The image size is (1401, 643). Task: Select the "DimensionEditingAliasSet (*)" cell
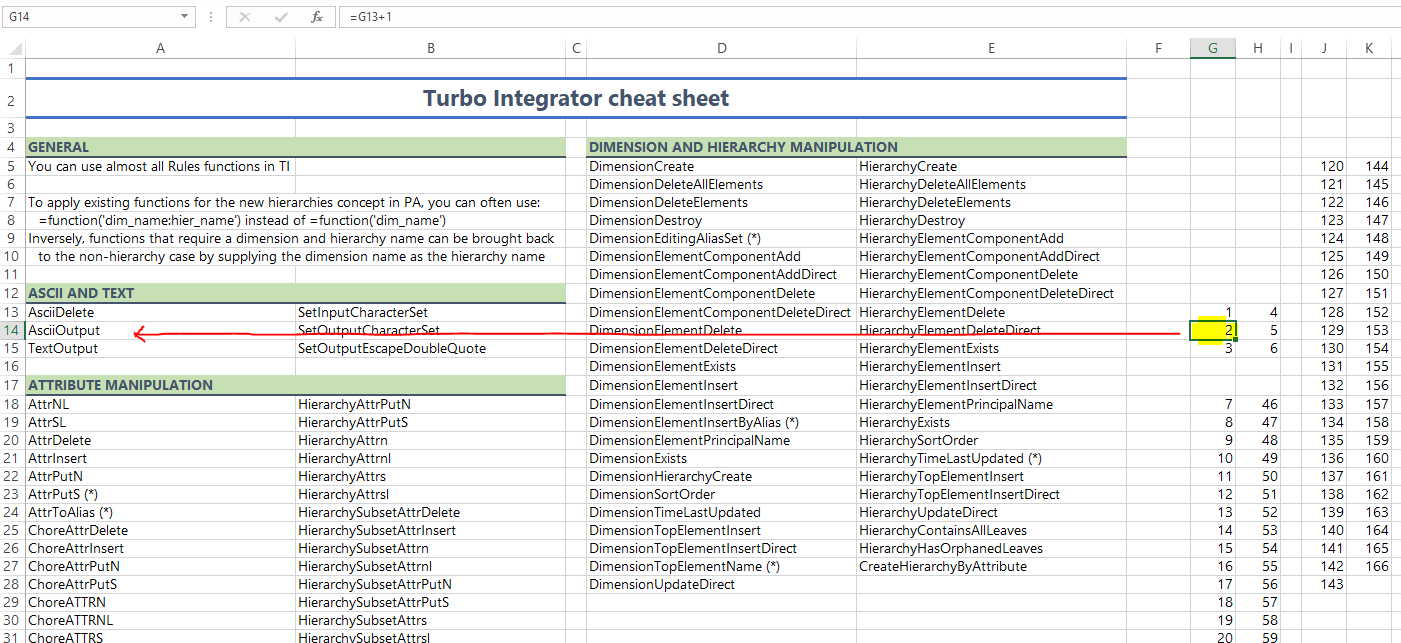click(x=722, y=238)
